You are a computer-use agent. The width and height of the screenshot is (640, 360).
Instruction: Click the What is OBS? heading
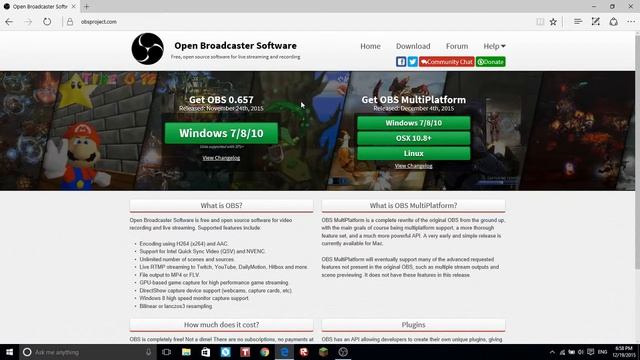(221, 205)
